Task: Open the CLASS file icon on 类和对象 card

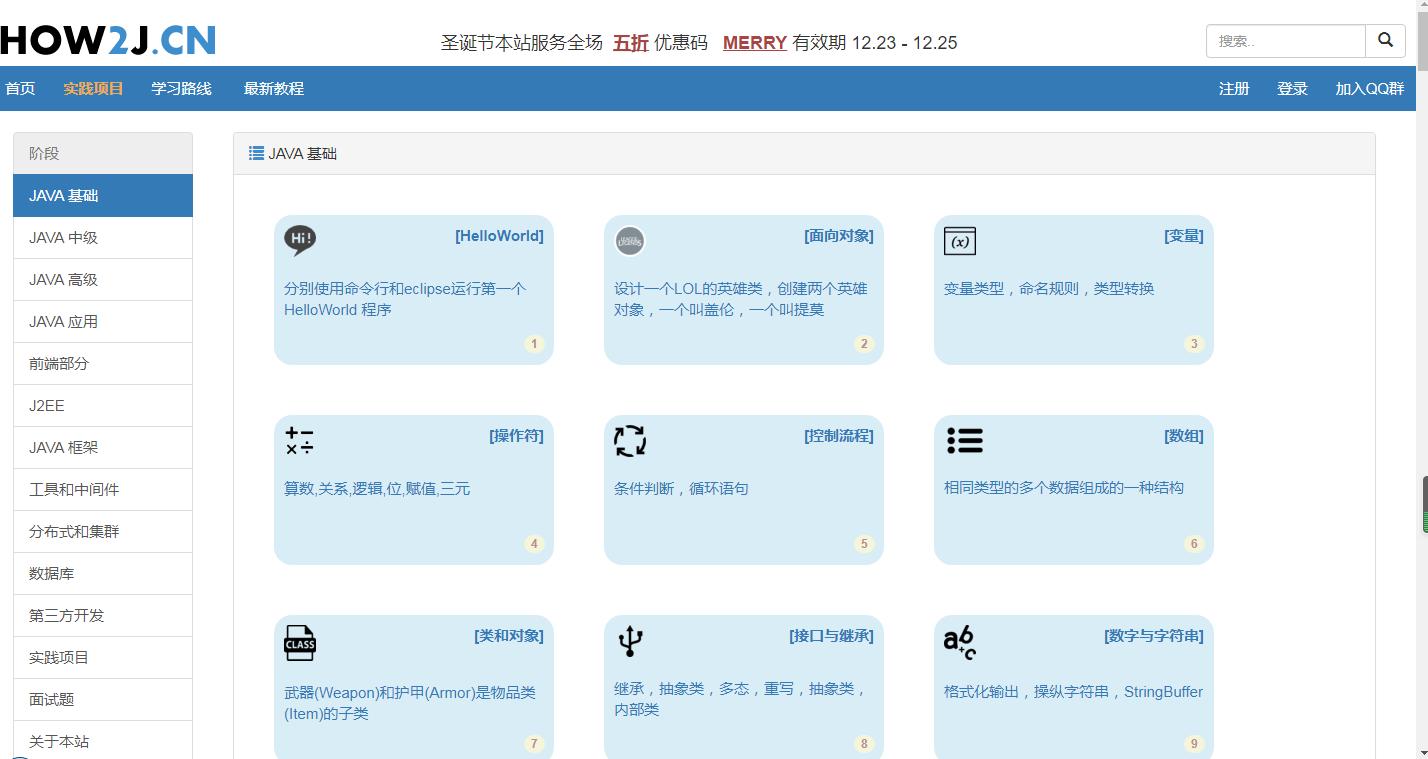Action: 299,642
